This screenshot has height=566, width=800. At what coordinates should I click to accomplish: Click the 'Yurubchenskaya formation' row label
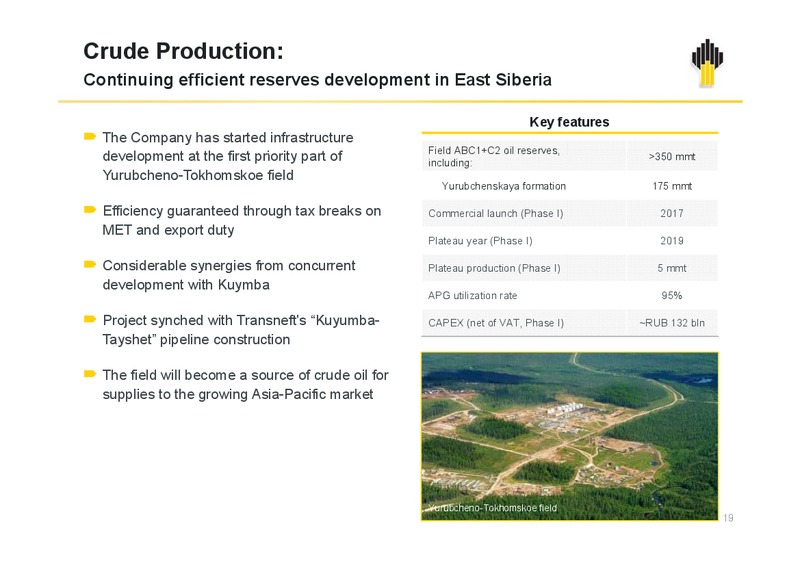tap(504, 186)
